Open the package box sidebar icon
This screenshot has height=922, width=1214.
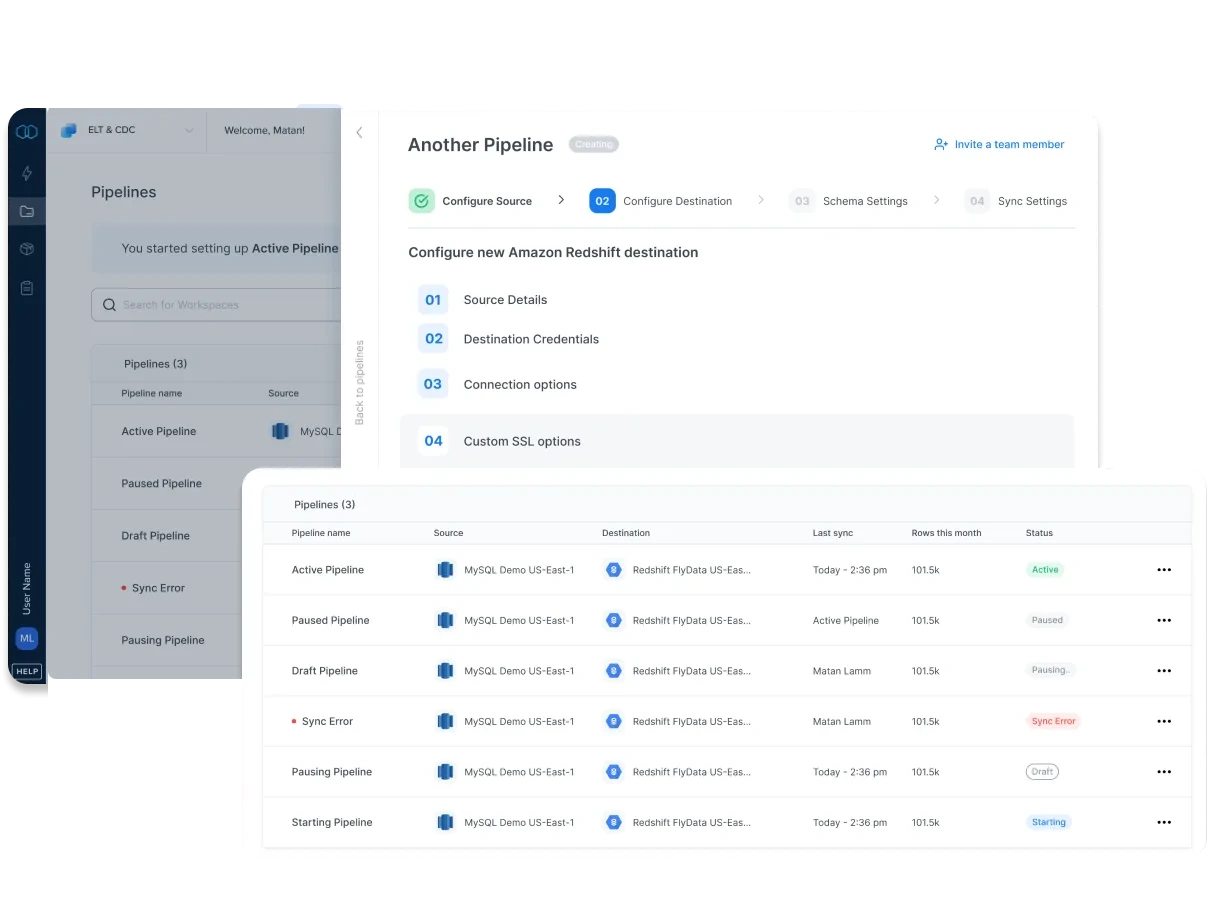tap(27, 249)
